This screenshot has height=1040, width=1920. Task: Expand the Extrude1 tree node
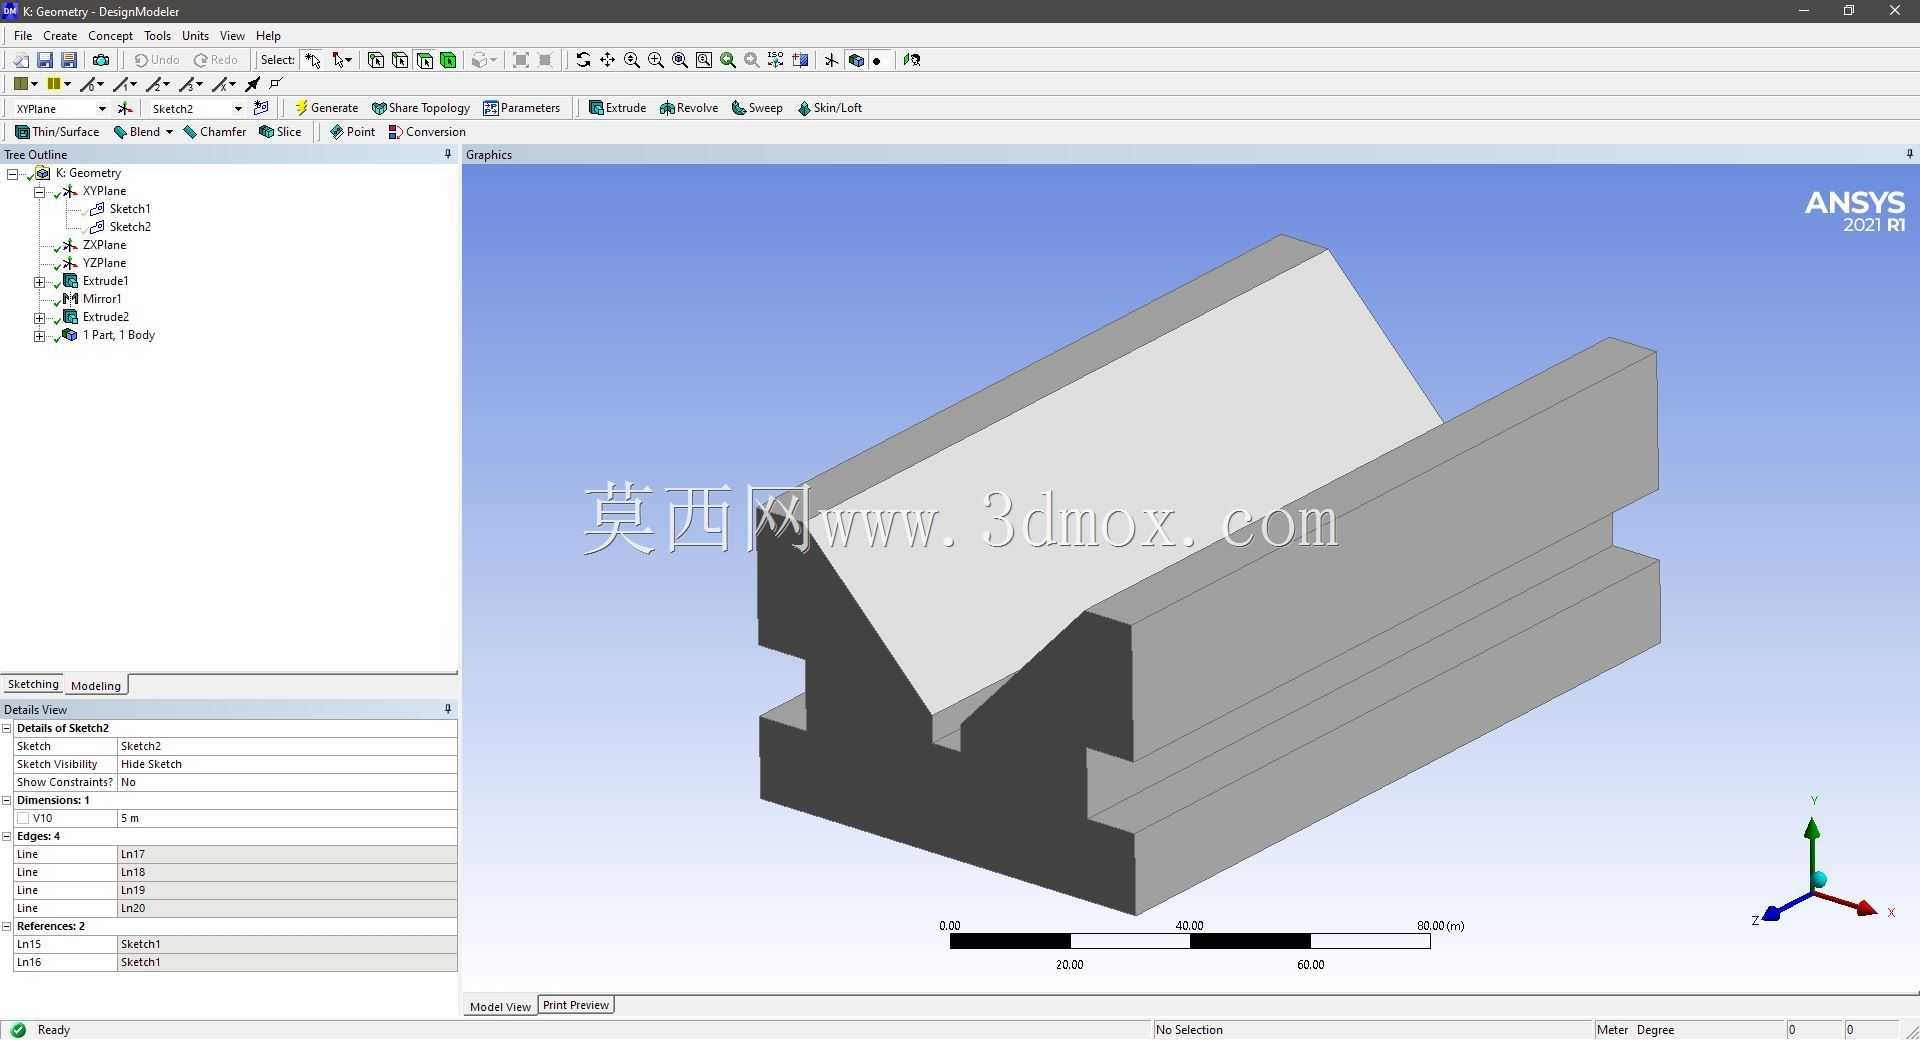(x=39, y=281)
